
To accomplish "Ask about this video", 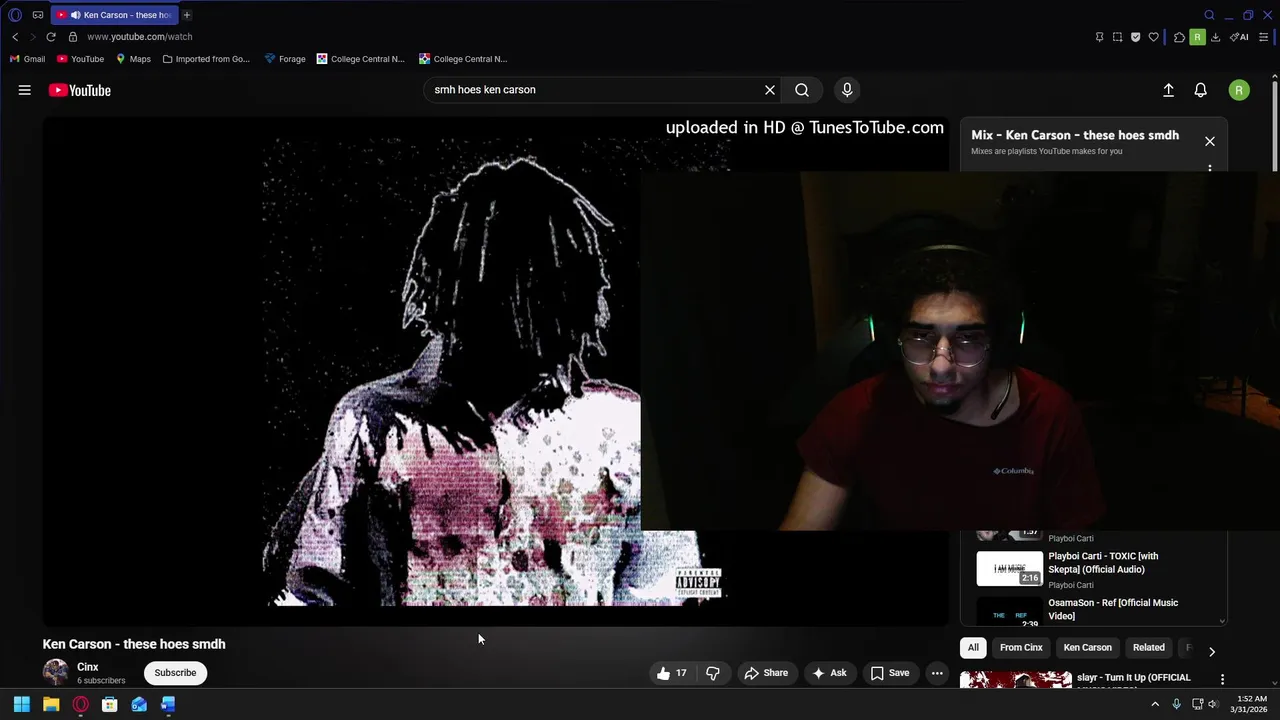I will (829, 673).
